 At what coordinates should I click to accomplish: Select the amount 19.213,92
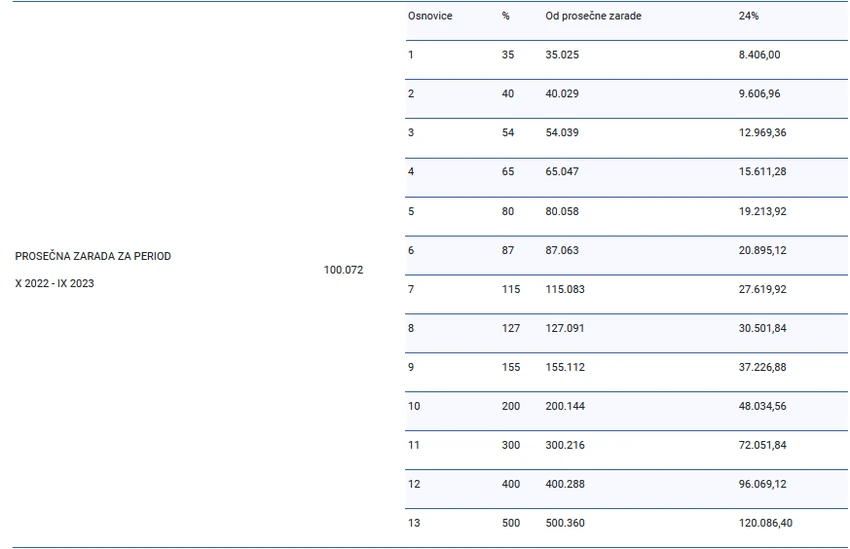point(762,211)
